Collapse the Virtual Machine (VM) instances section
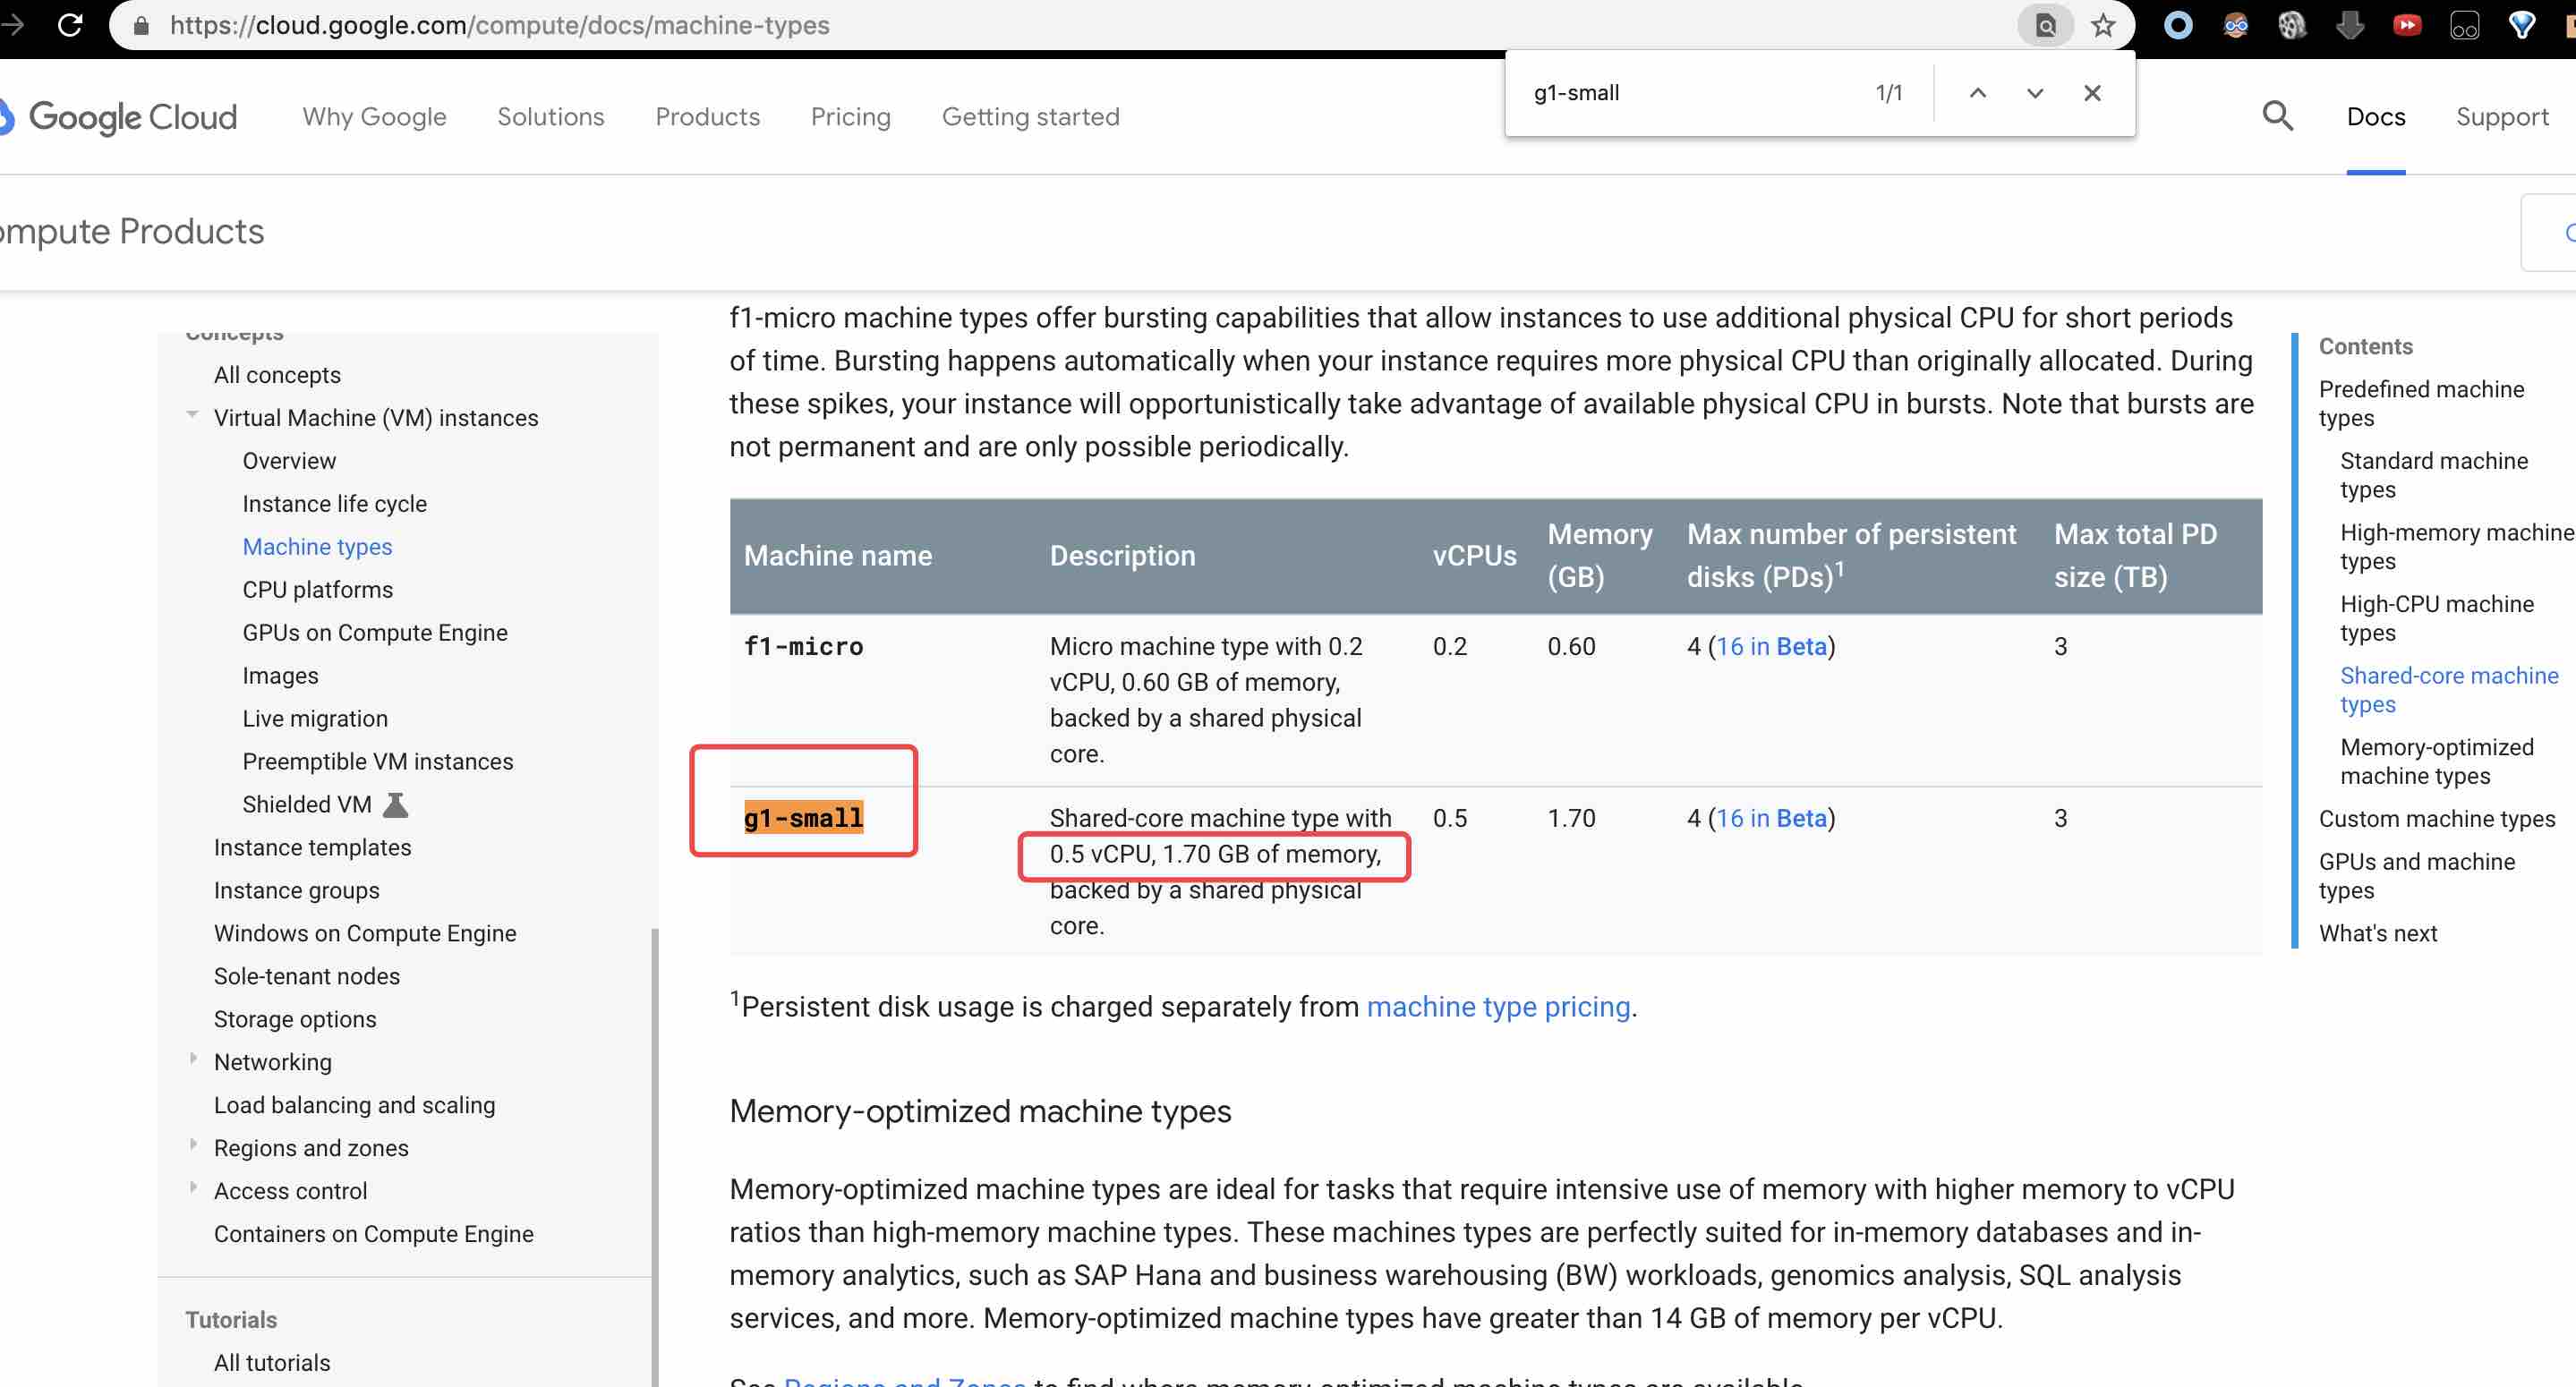Image resolution: width=2576 pixels, height=1387 pixels. pos(192,415)
